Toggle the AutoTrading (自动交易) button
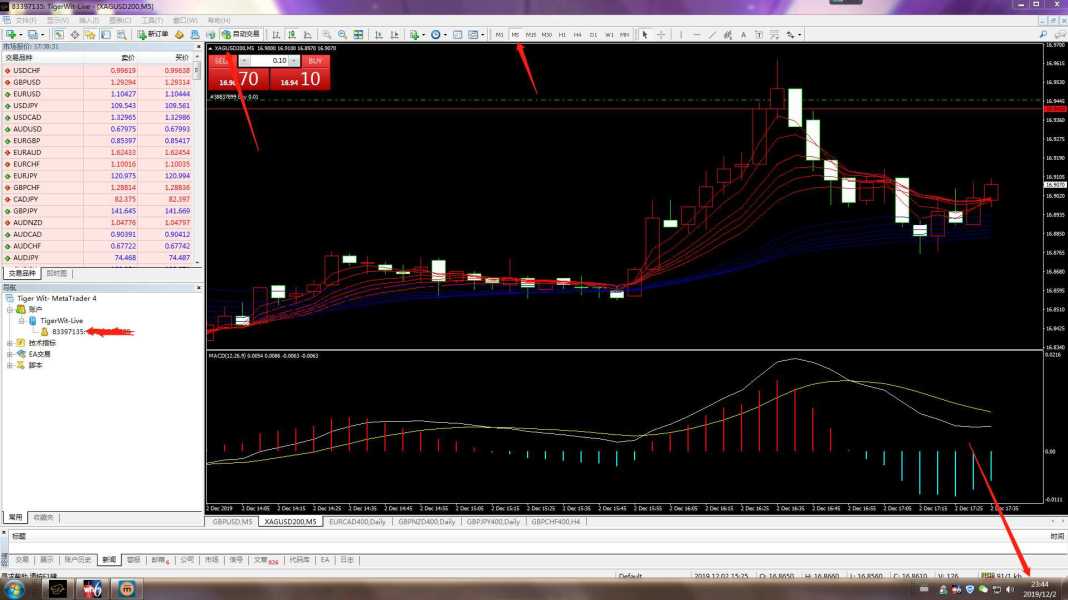 (240, 34)
